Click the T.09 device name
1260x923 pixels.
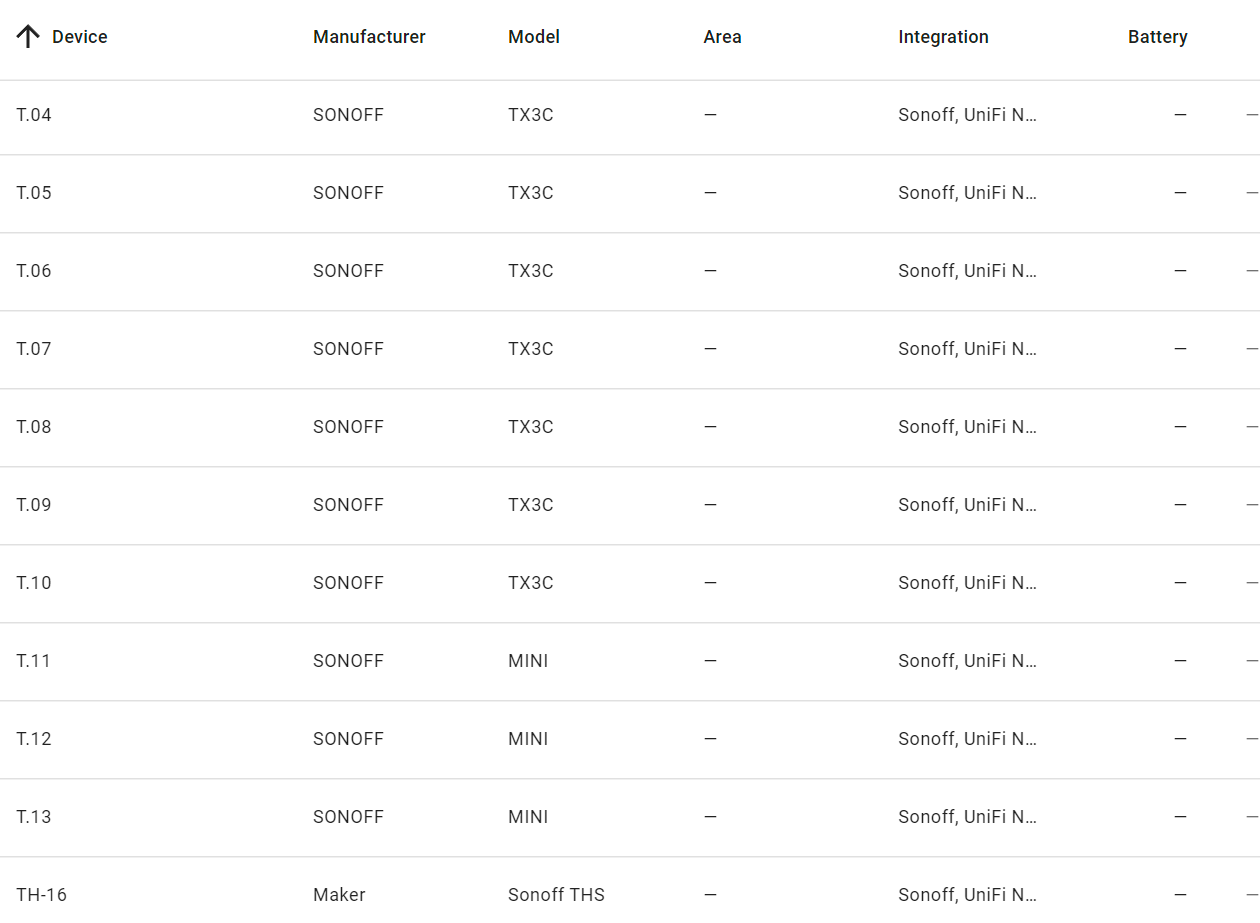[x=34, y=505]
